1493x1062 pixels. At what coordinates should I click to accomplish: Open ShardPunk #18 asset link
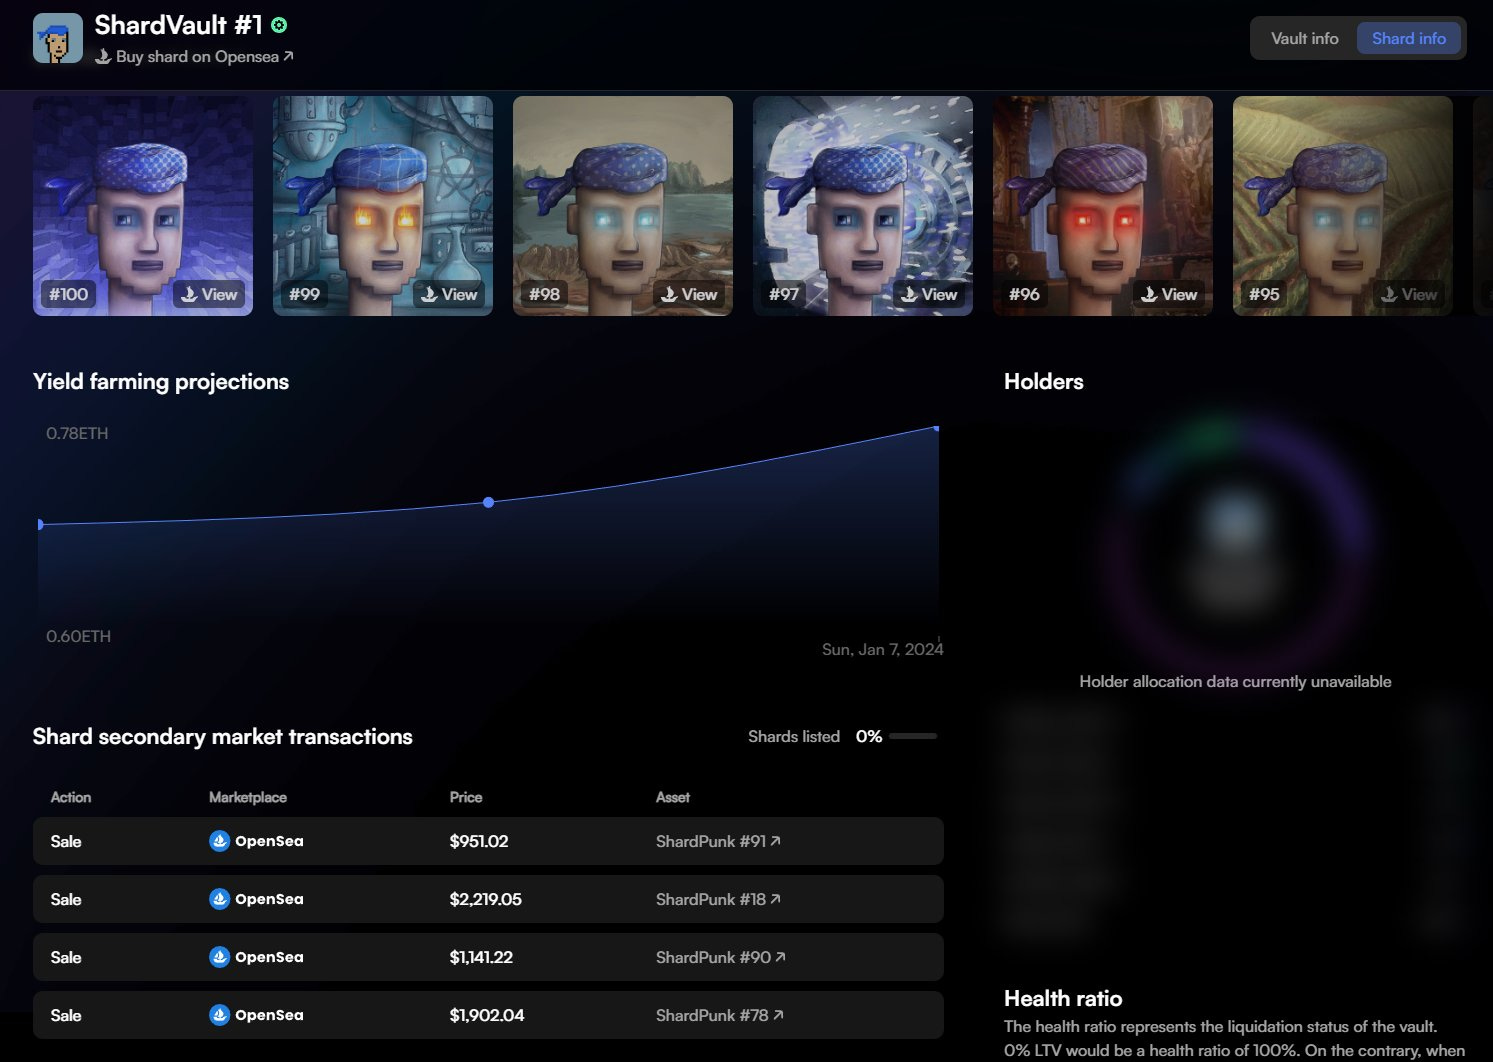pyautogui.click(x=718, y=899)
